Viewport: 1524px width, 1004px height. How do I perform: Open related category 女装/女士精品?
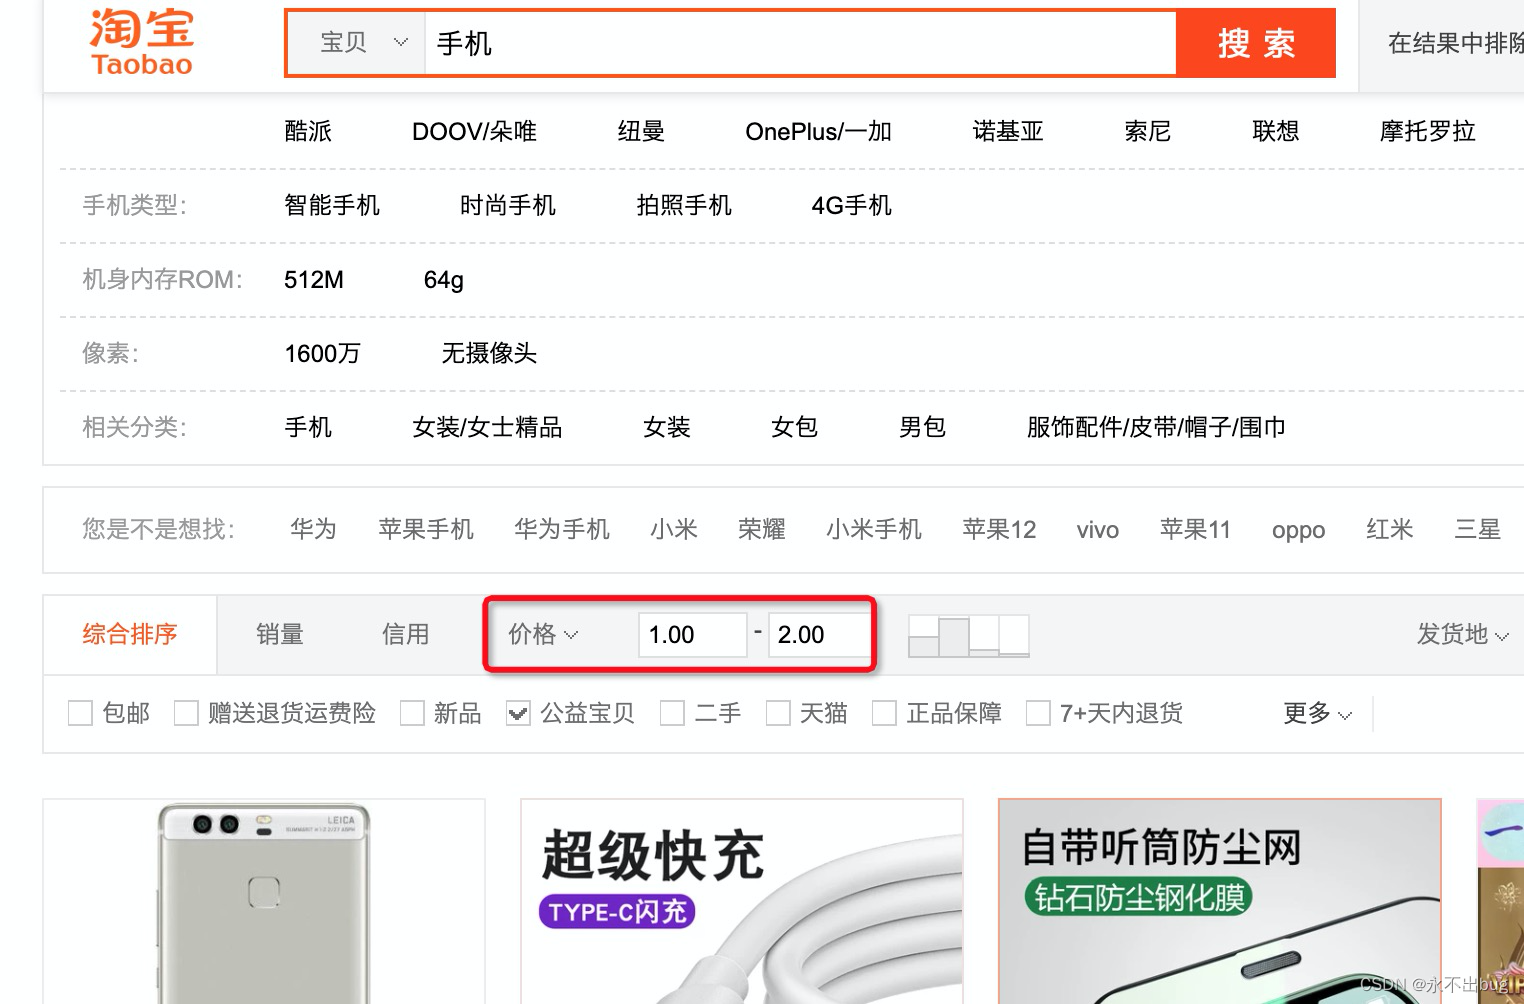[487, 427]
